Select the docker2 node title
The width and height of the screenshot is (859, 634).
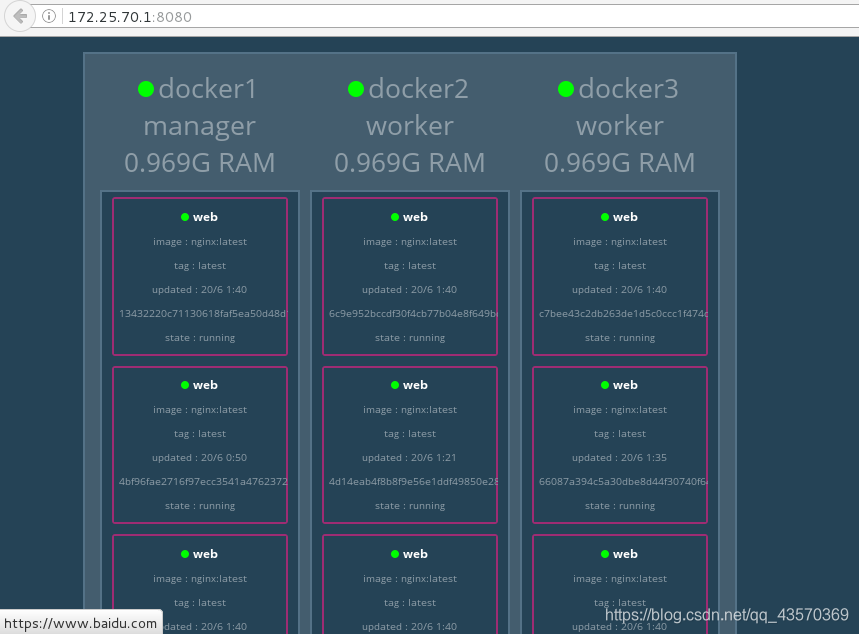pyautogui.click(x=419, y=89)
